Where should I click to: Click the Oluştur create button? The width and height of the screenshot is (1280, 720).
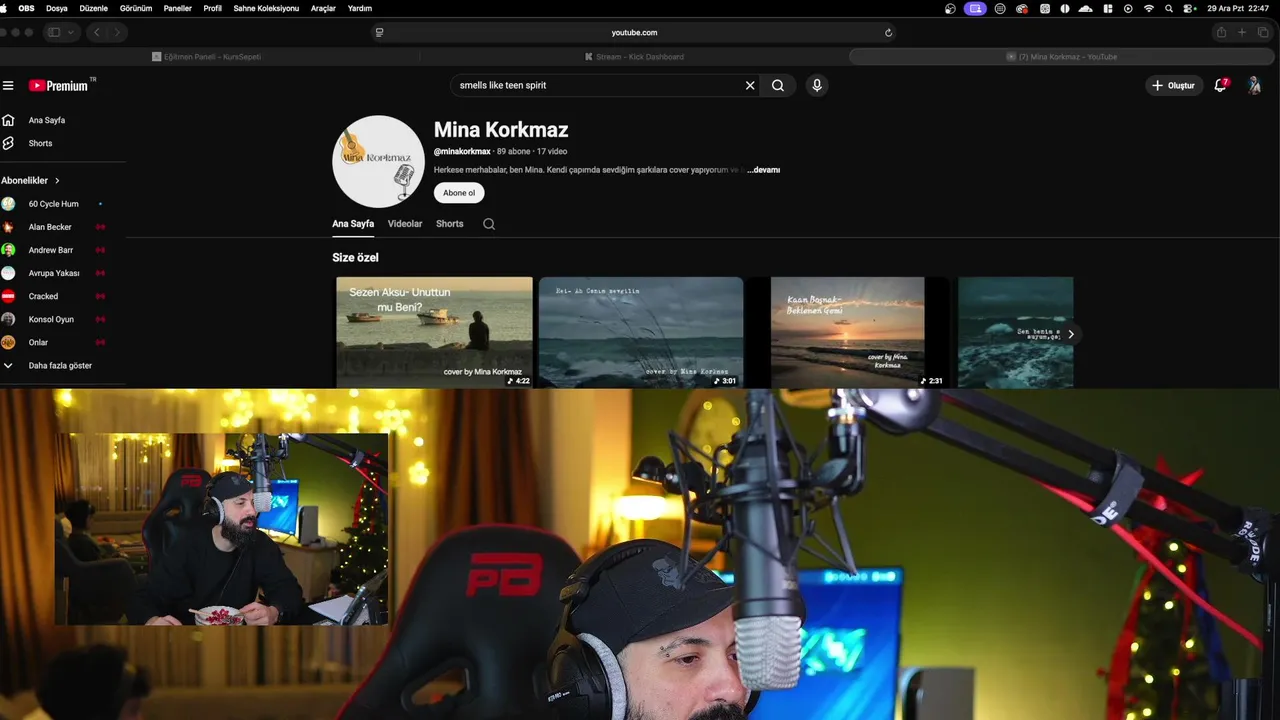[x=1174, y=86]
